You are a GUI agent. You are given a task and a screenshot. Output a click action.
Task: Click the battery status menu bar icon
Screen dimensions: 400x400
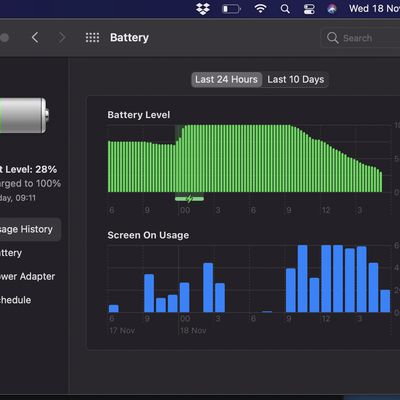[x=231, y=9]
